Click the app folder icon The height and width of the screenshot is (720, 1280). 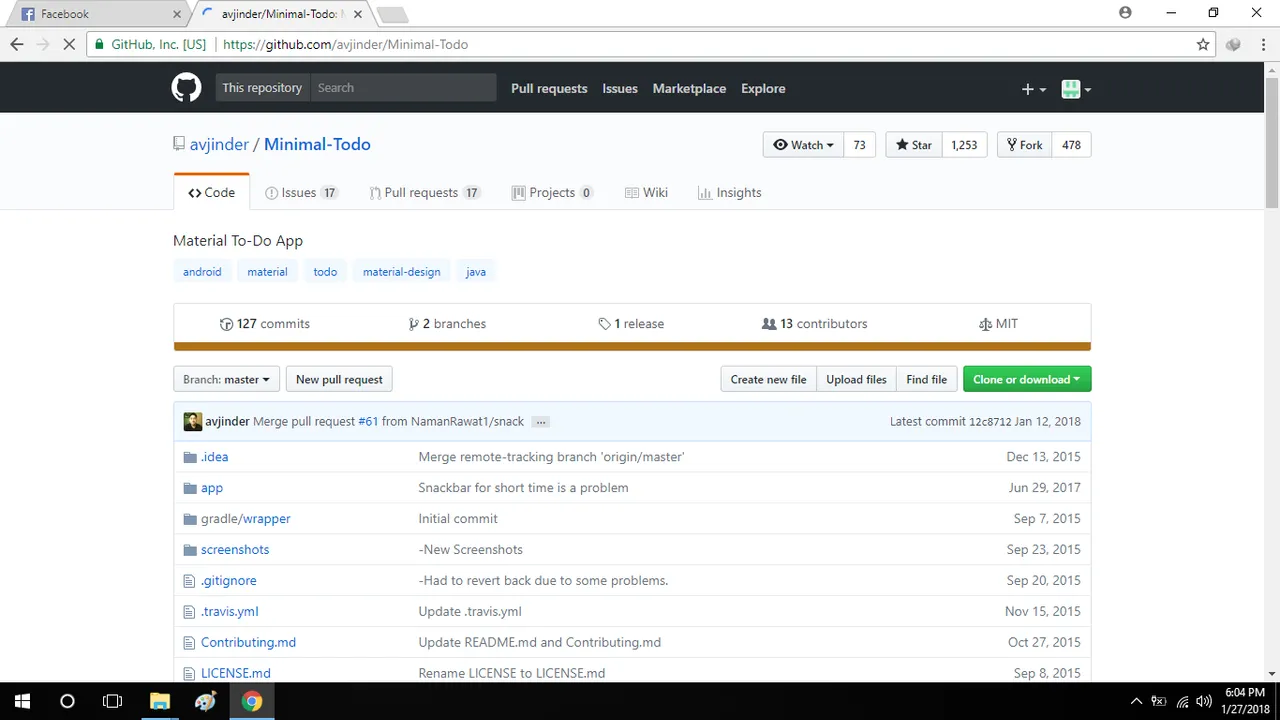190,488
